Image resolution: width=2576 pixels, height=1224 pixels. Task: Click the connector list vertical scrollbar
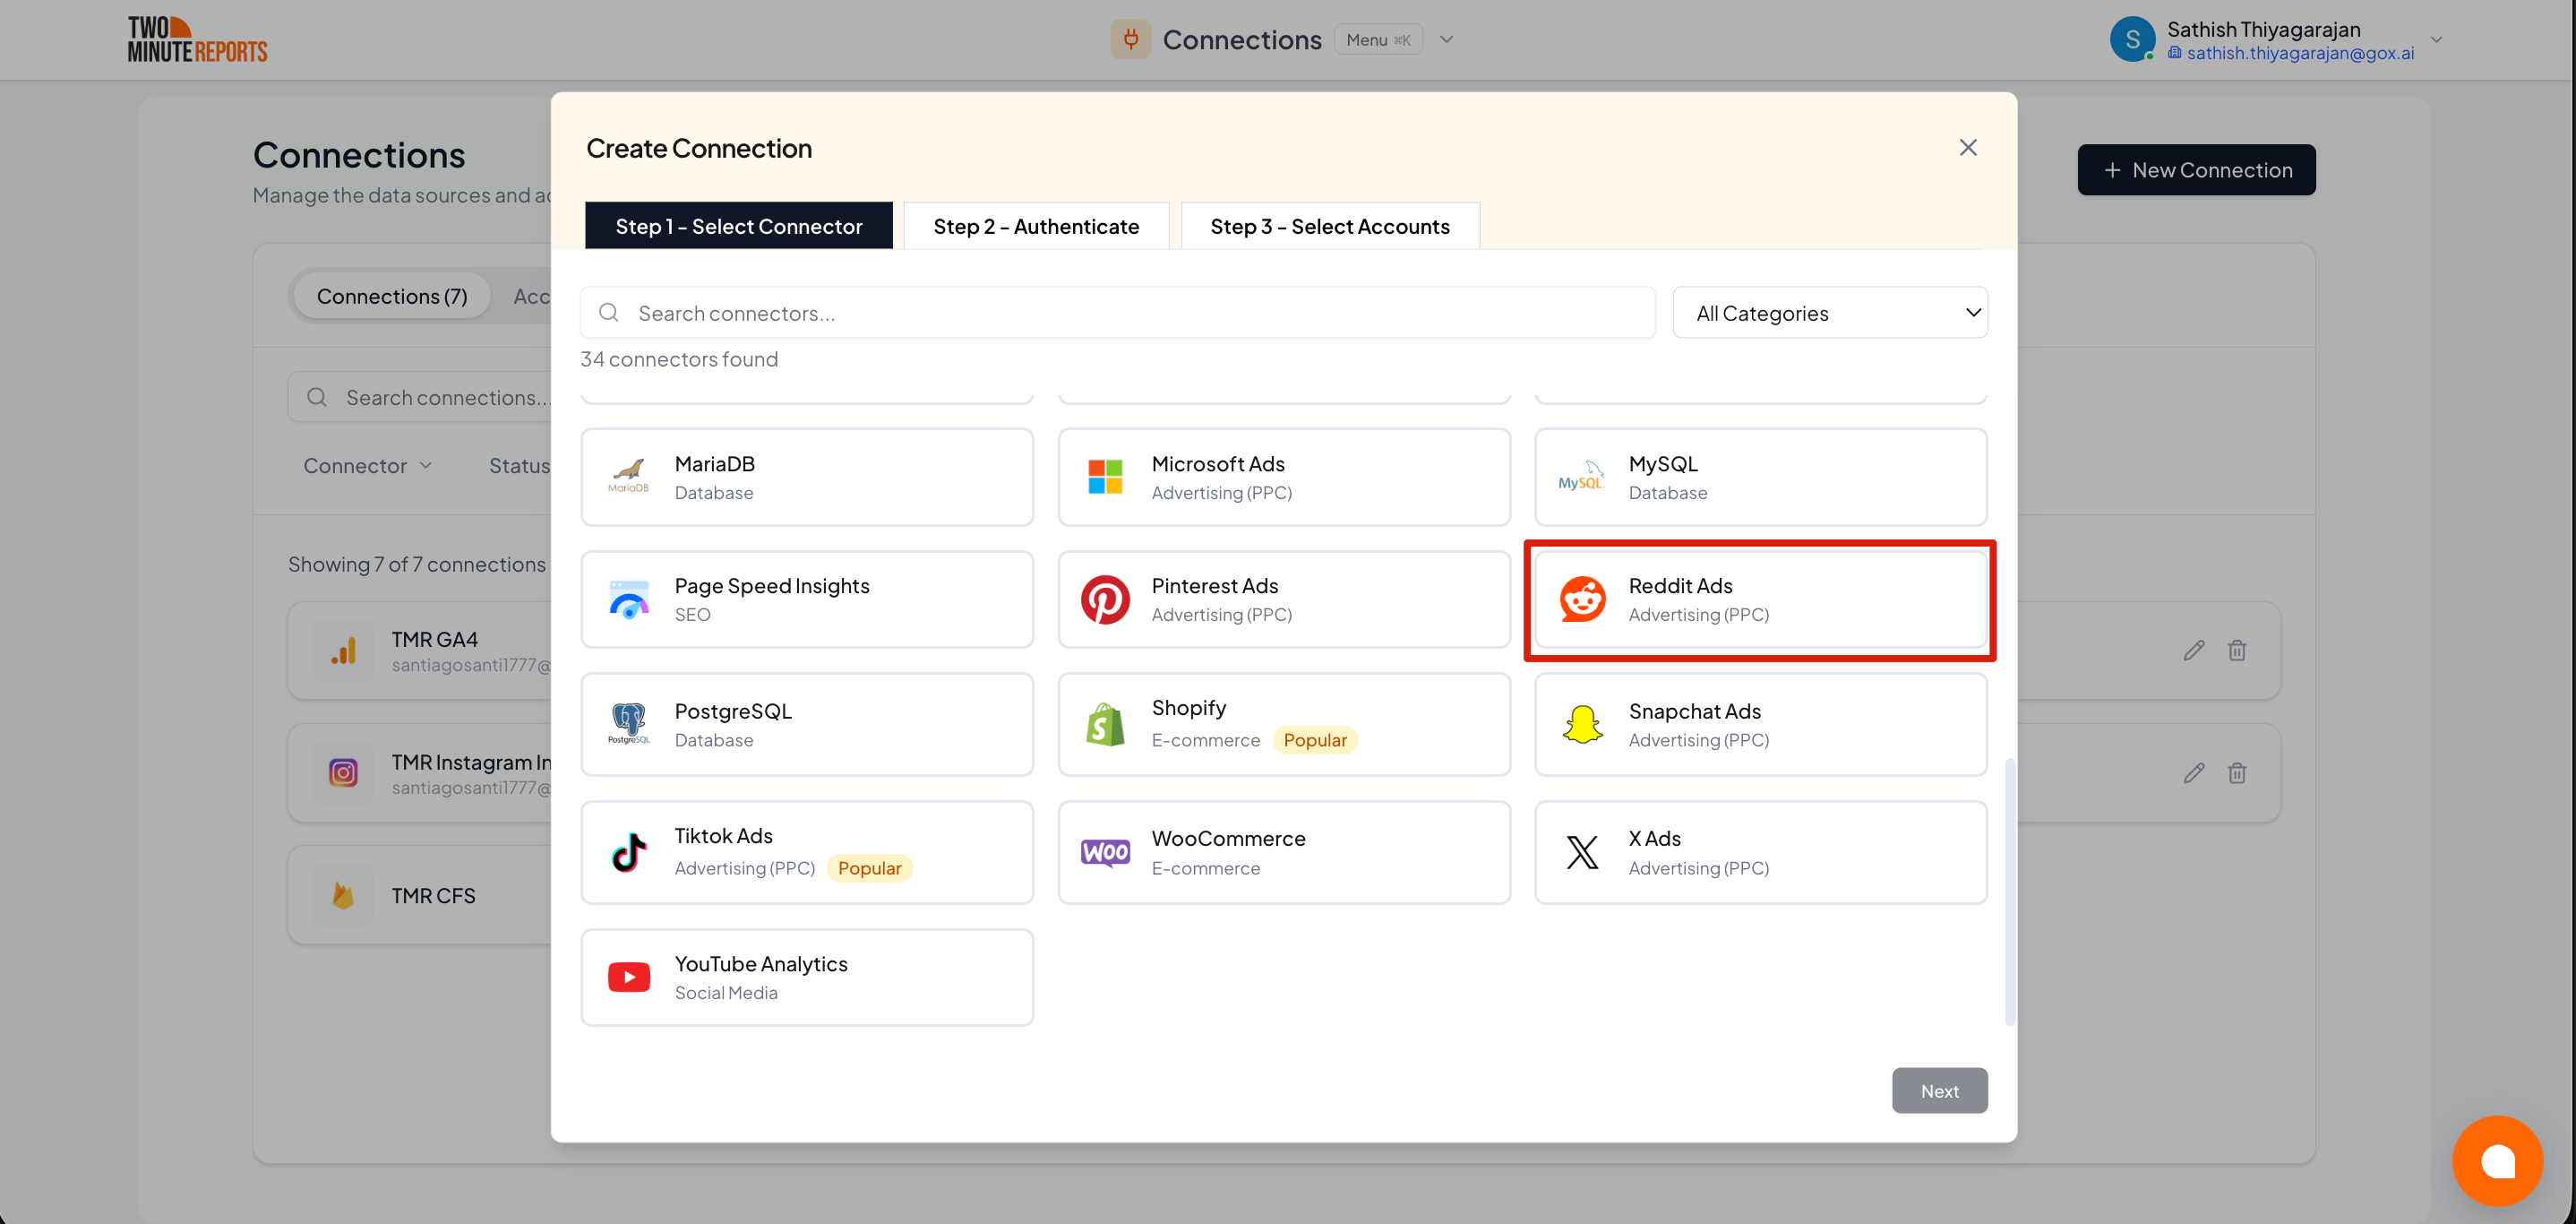[x=2010, y=891]
